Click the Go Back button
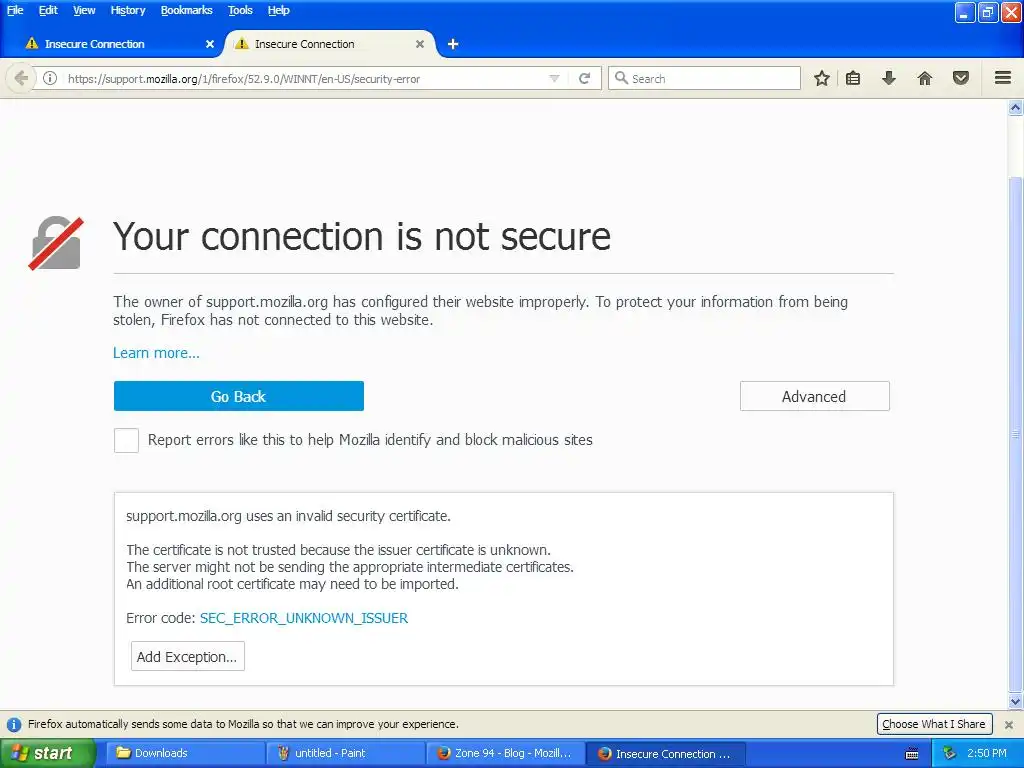 point(238,396)
